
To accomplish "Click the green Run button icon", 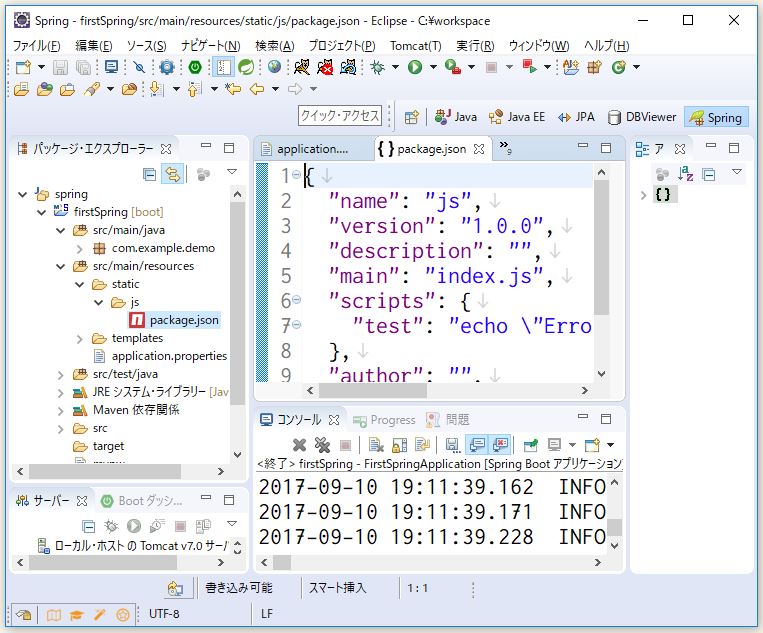I will 415,67.
